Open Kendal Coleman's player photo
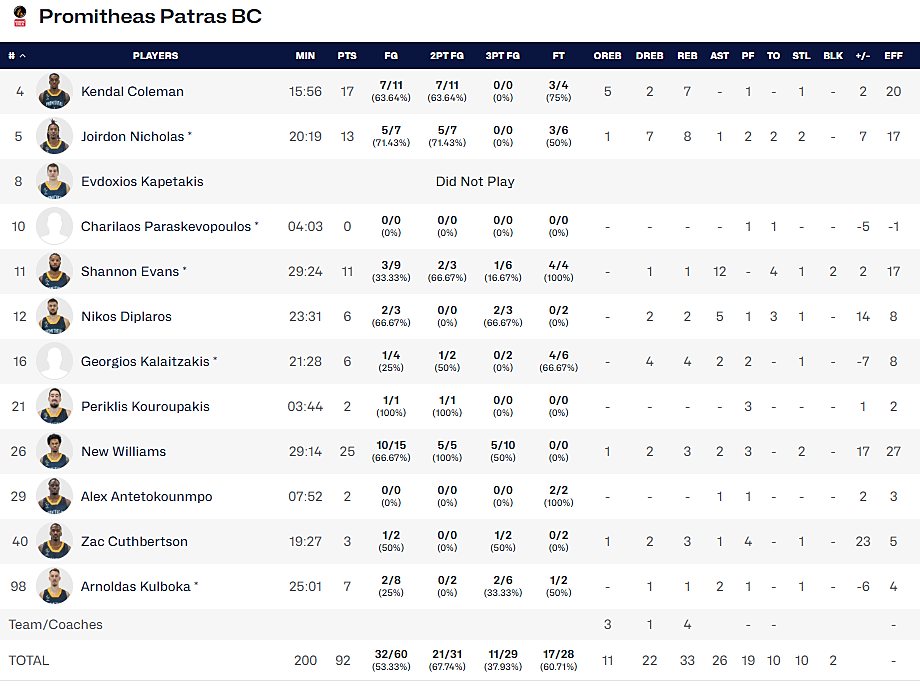 pyautogui.click(x=54, y=91)
